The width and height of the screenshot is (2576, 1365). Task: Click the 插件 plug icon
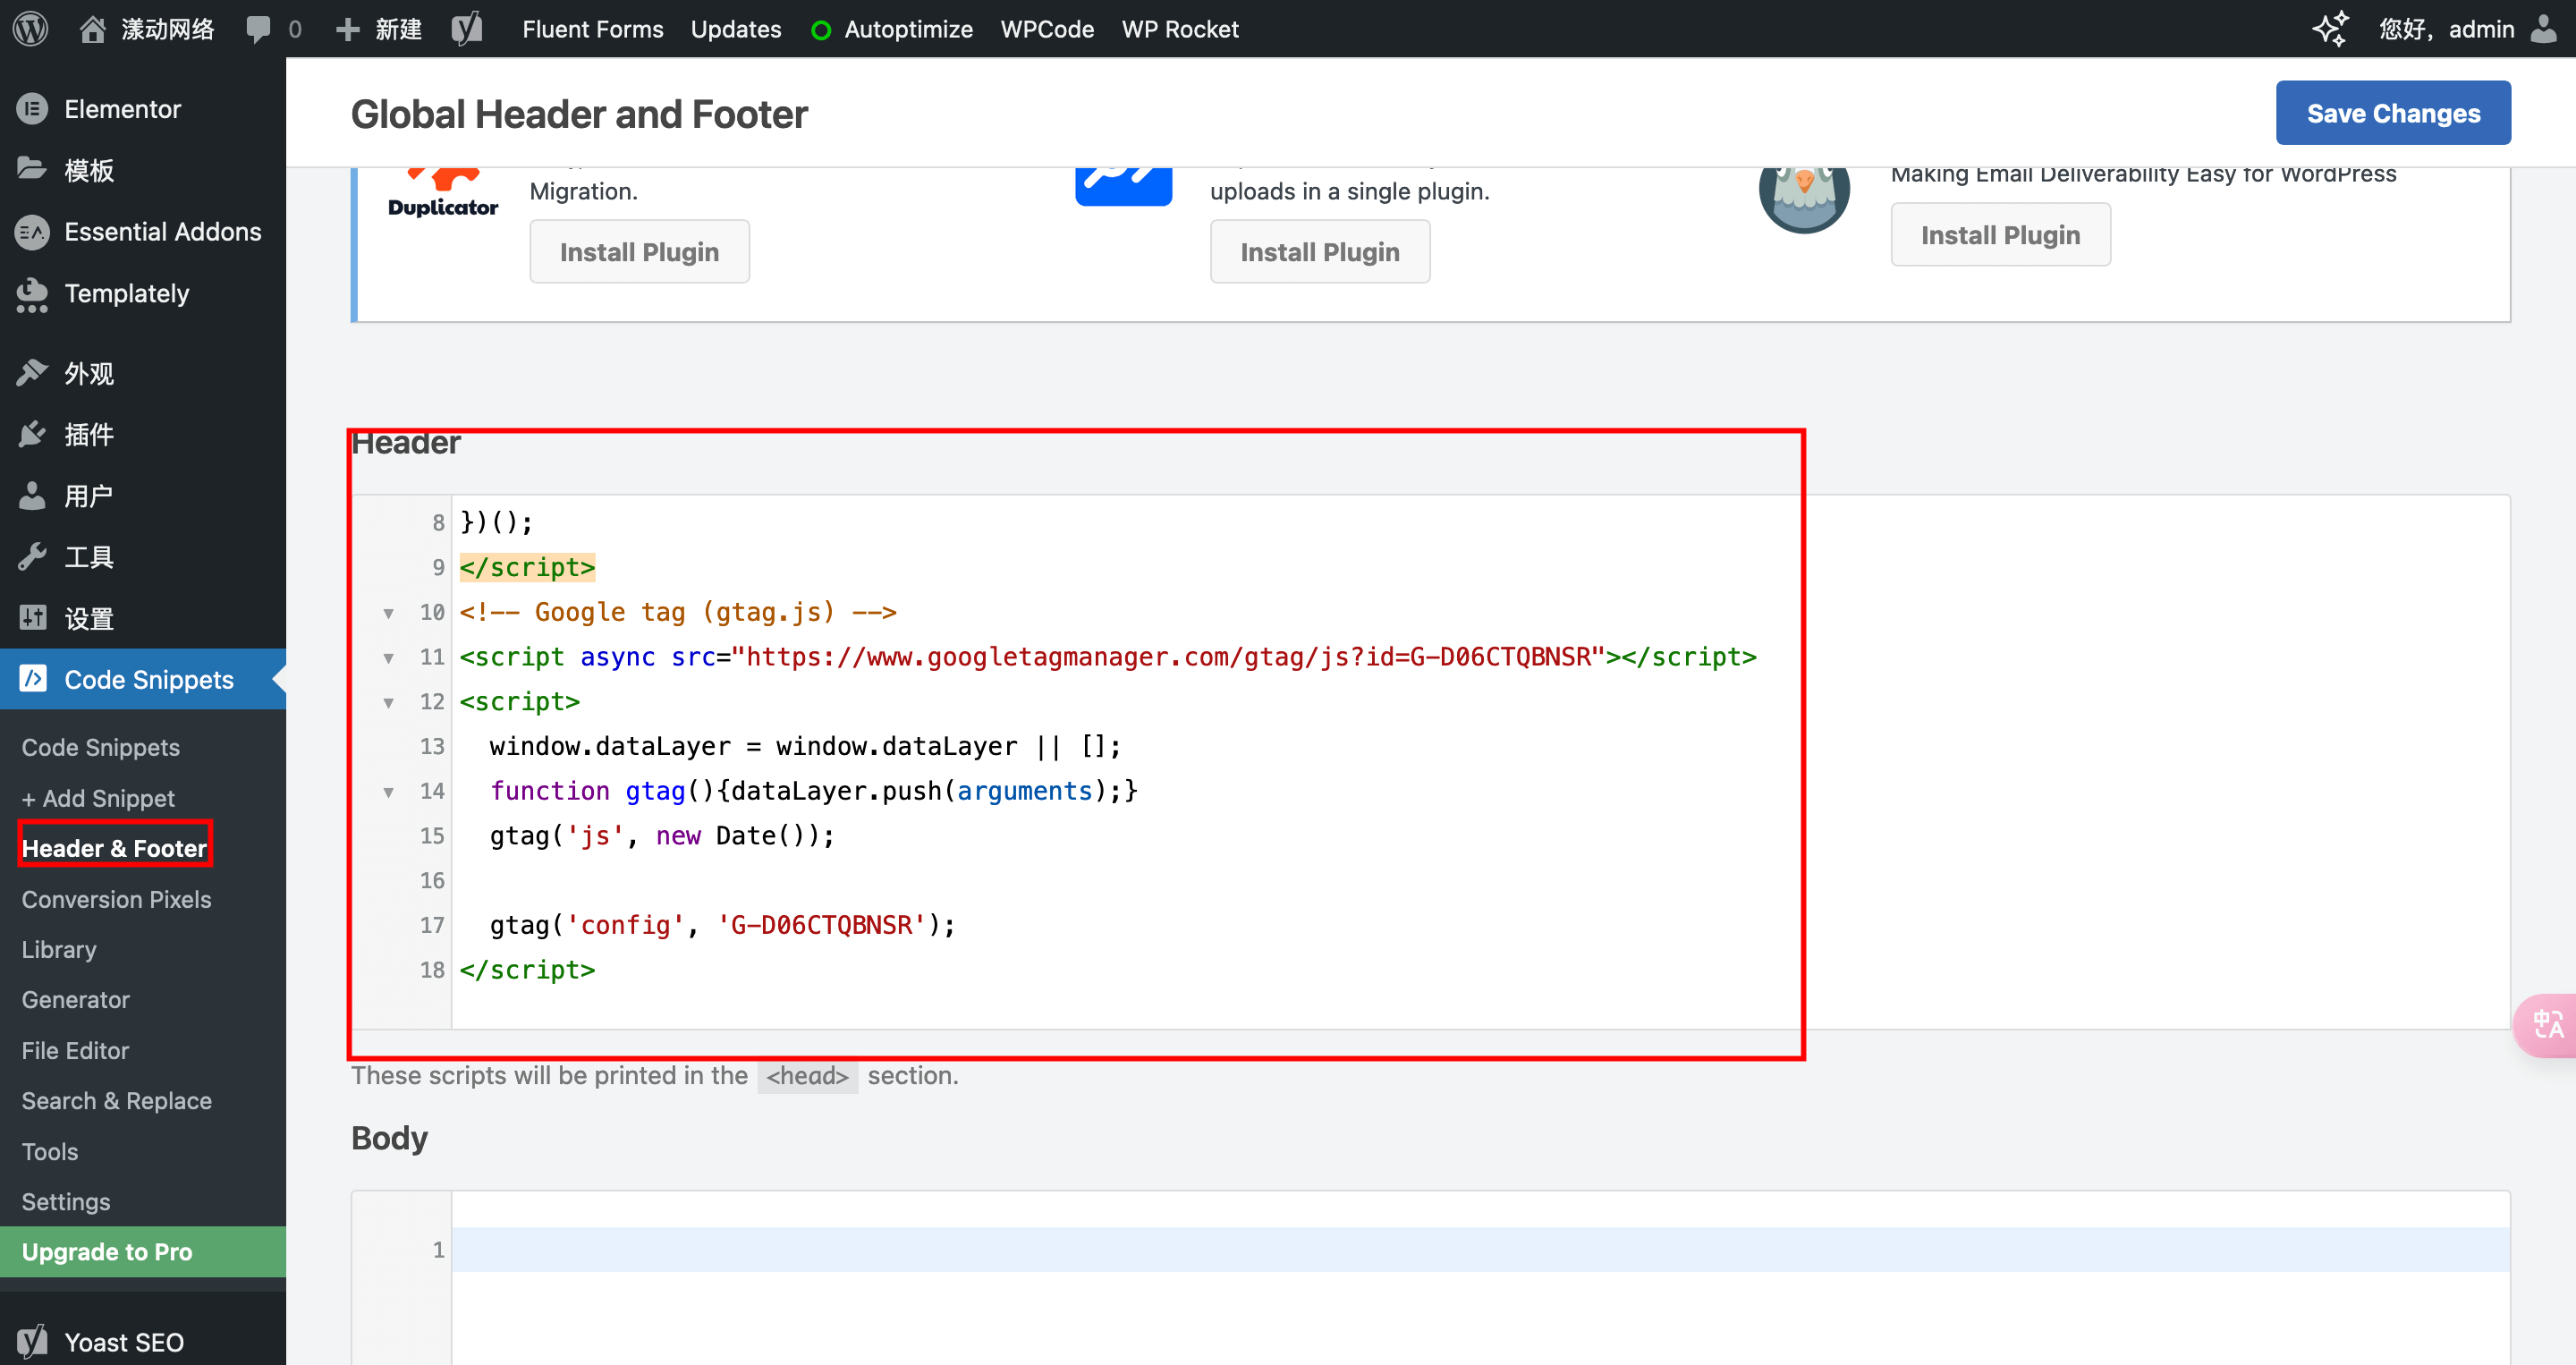32,434
